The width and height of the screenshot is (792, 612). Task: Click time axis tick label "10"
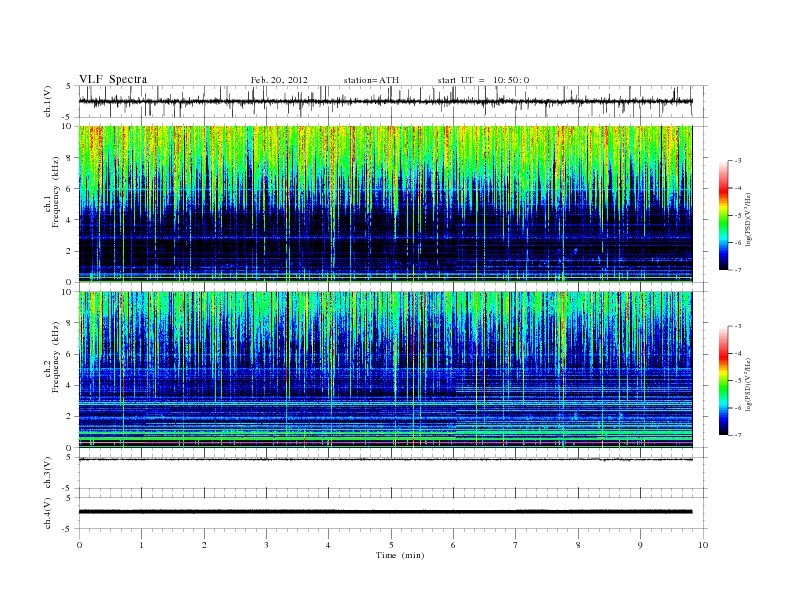coord(703,545)
